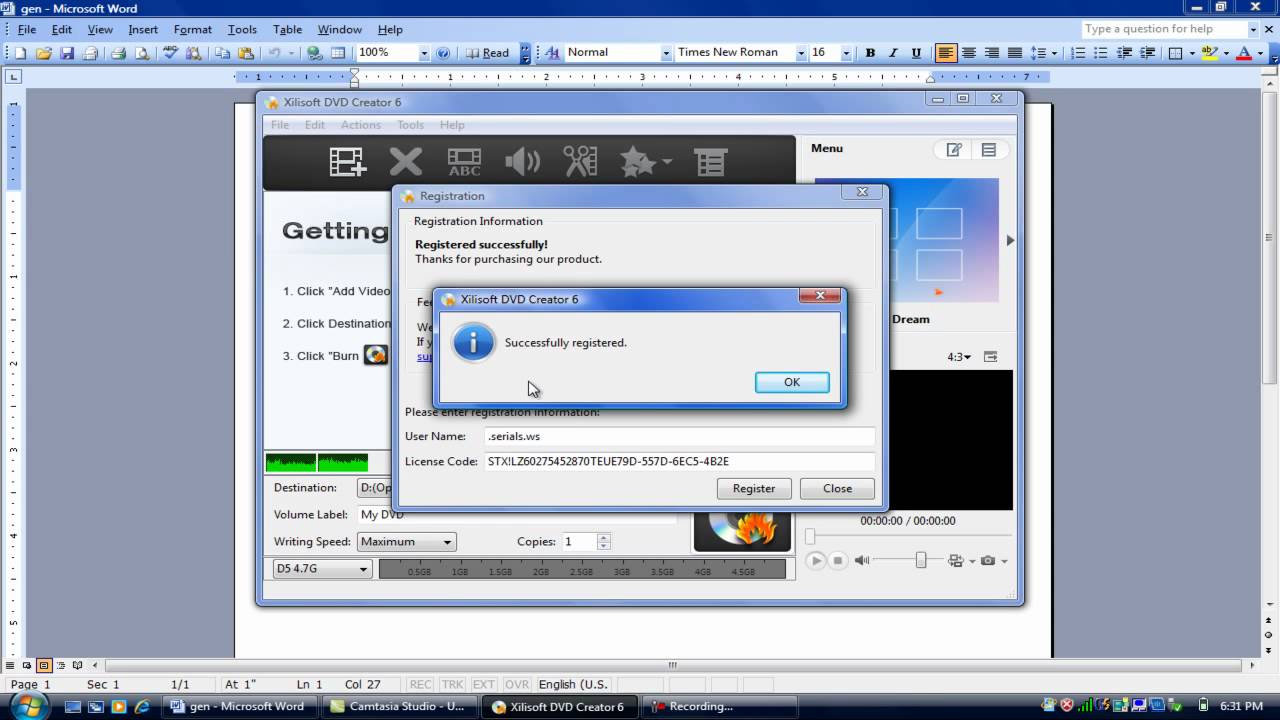
Task: Apply red Font Color
Action: pyautogui.click(x=1244, y=53)
